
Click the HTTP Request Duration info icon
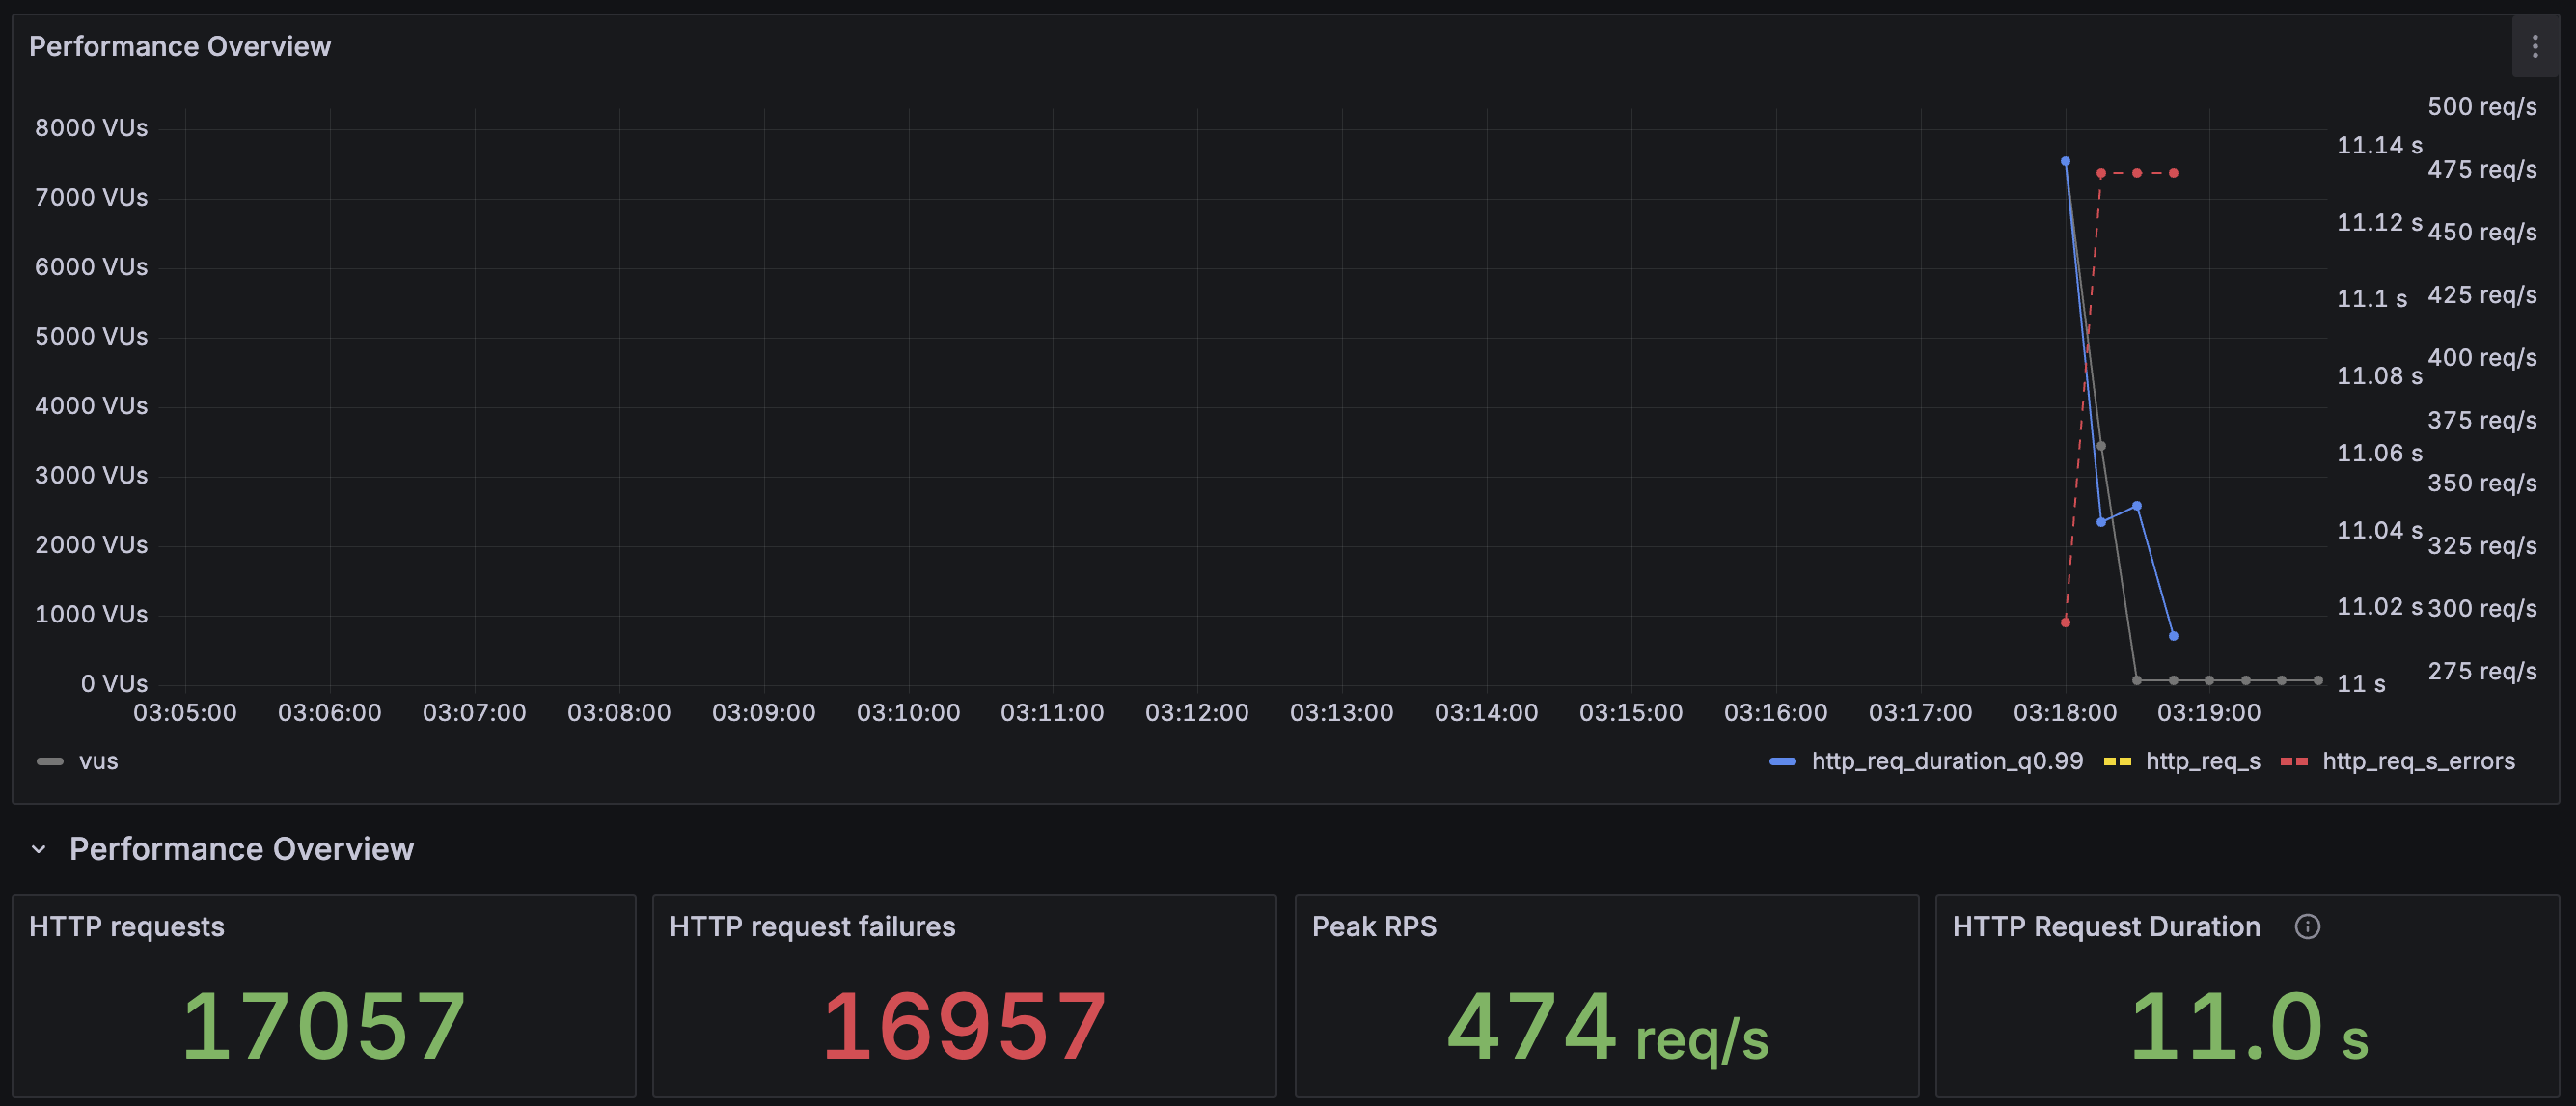tap(2307, 926)
